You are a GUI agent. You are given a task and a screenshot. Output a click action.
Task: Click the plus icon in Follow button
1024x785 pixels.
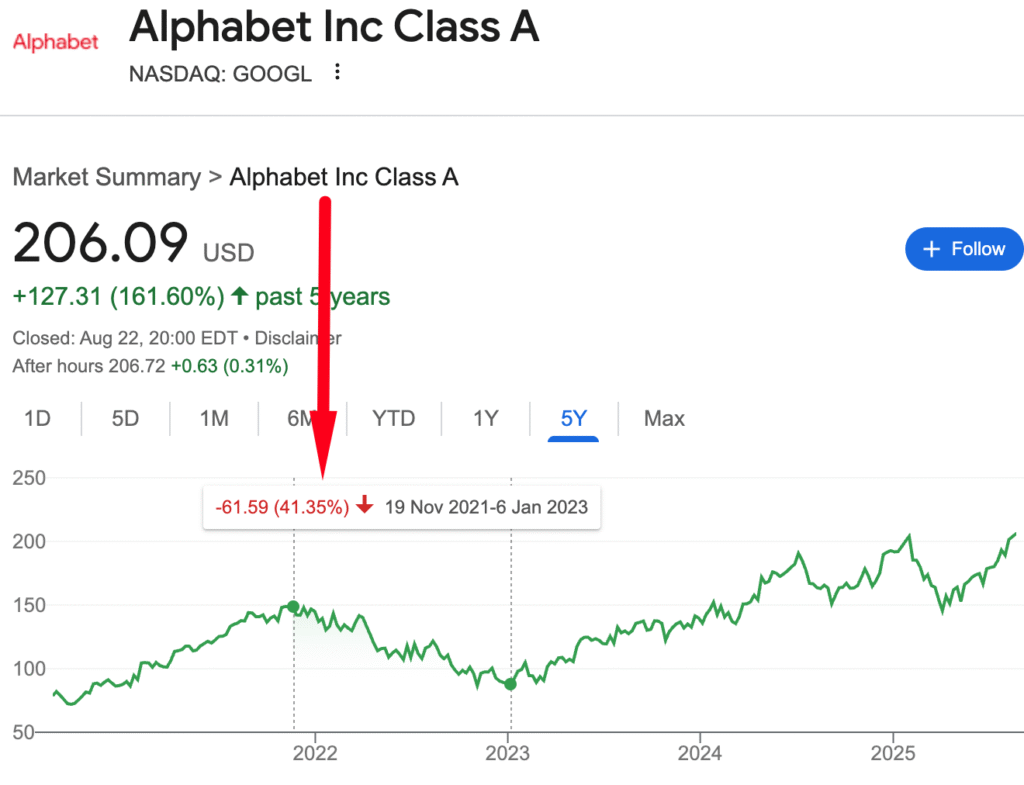(931, 249)
